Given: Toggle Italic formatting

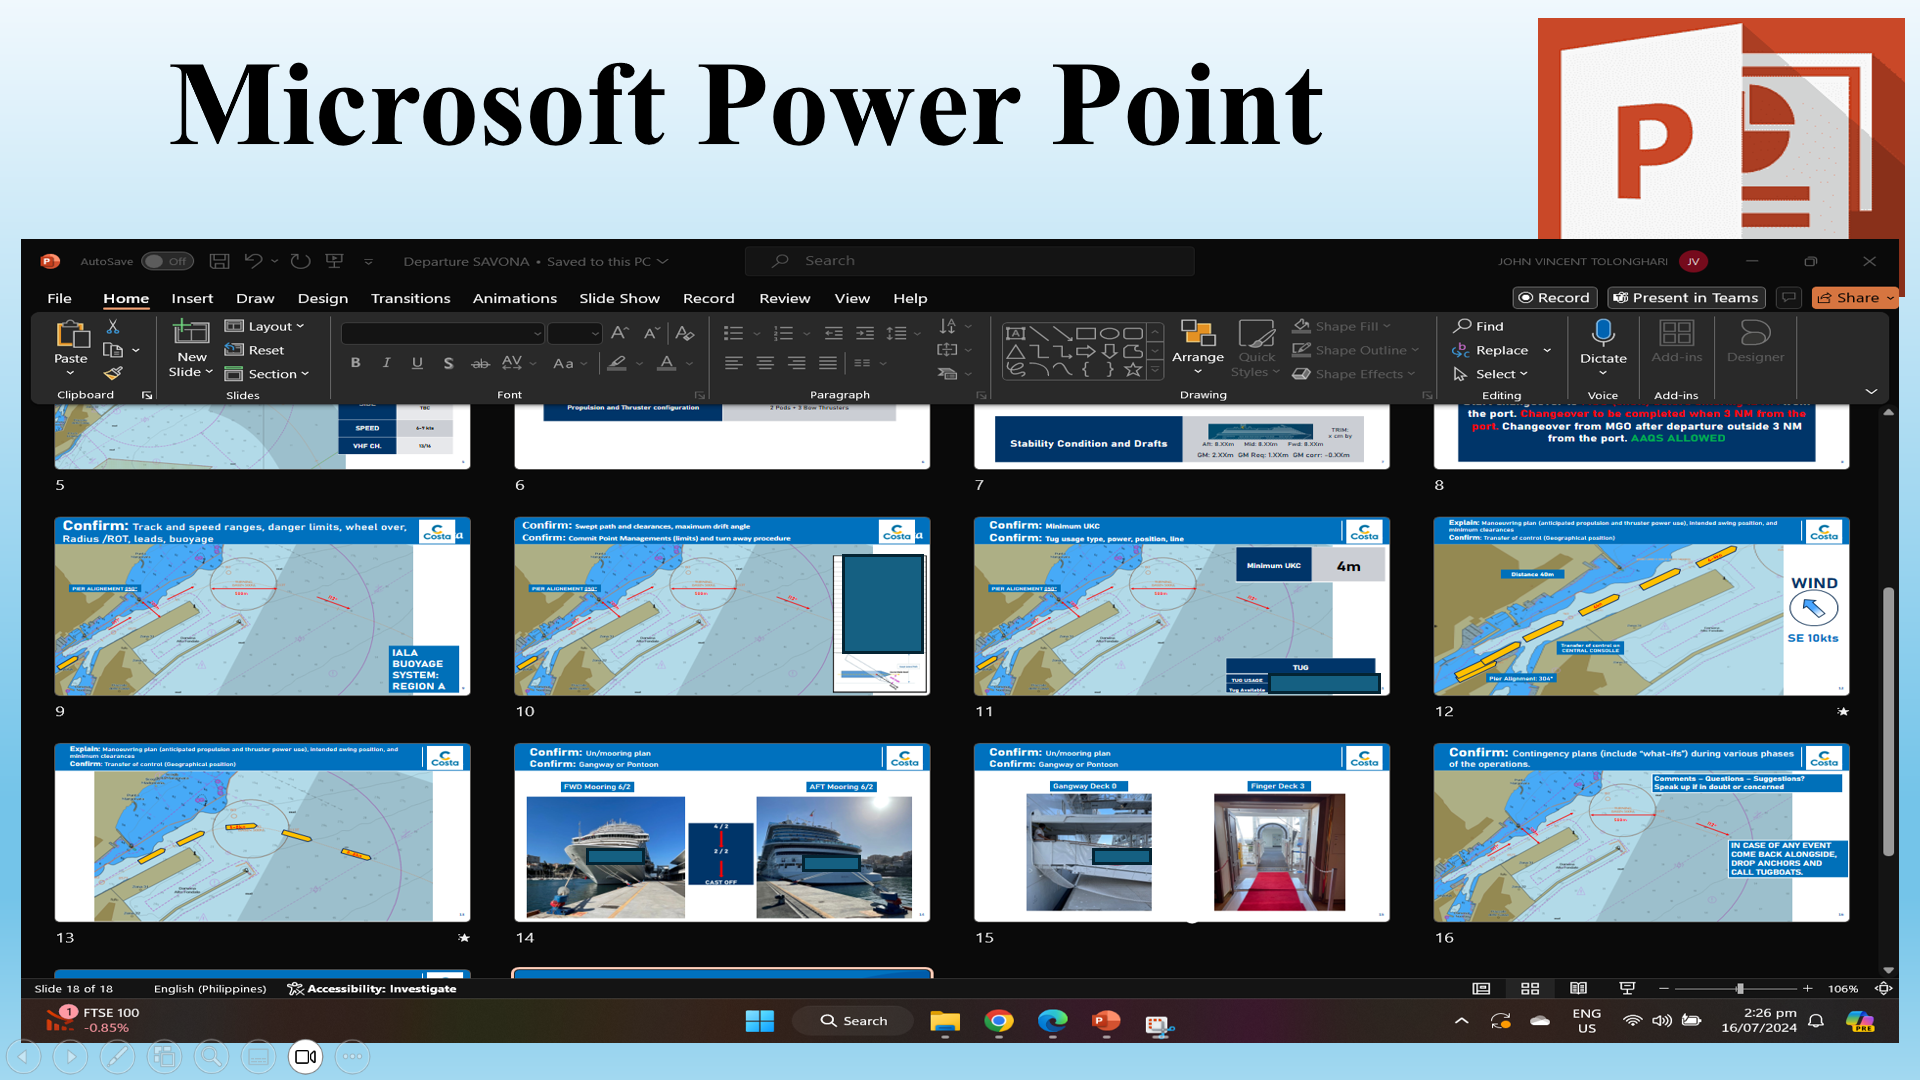Looking at the screenshot, I should pos(386,363).
